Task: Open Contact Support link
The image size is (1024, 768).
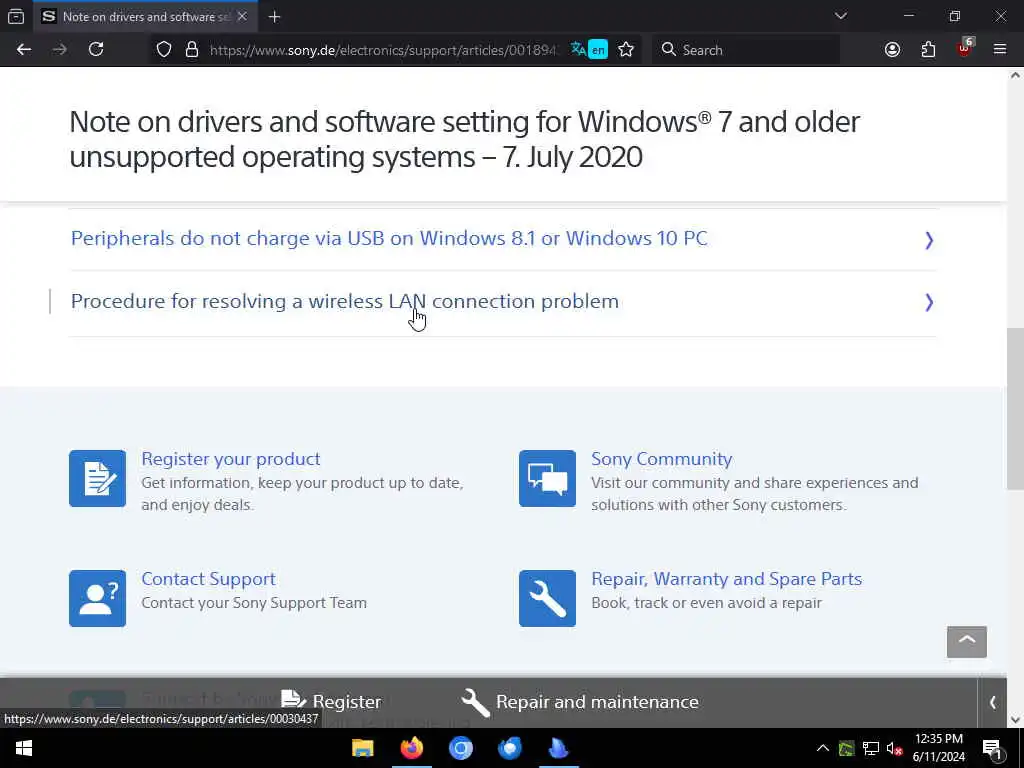Action: (x=208, y=579)
